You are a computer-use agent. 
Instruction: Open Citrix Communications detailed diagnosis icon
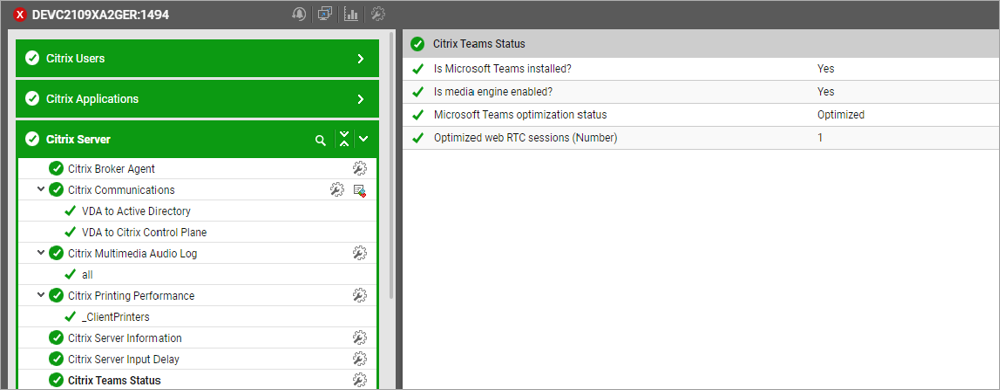coord(360,190)
